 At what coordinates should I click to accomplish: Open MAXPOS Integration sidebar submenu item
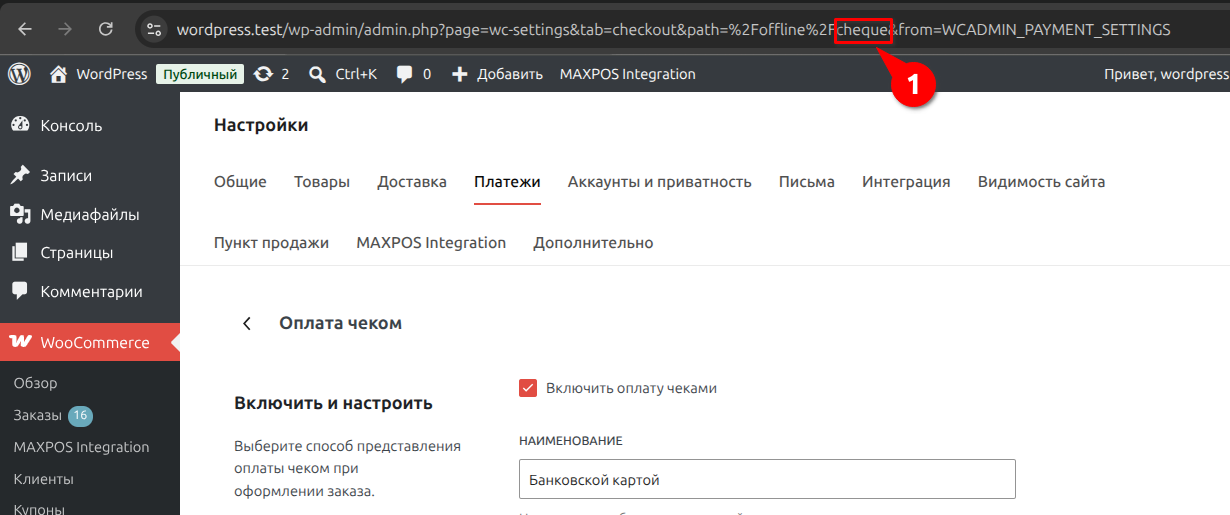pos(82,447)
